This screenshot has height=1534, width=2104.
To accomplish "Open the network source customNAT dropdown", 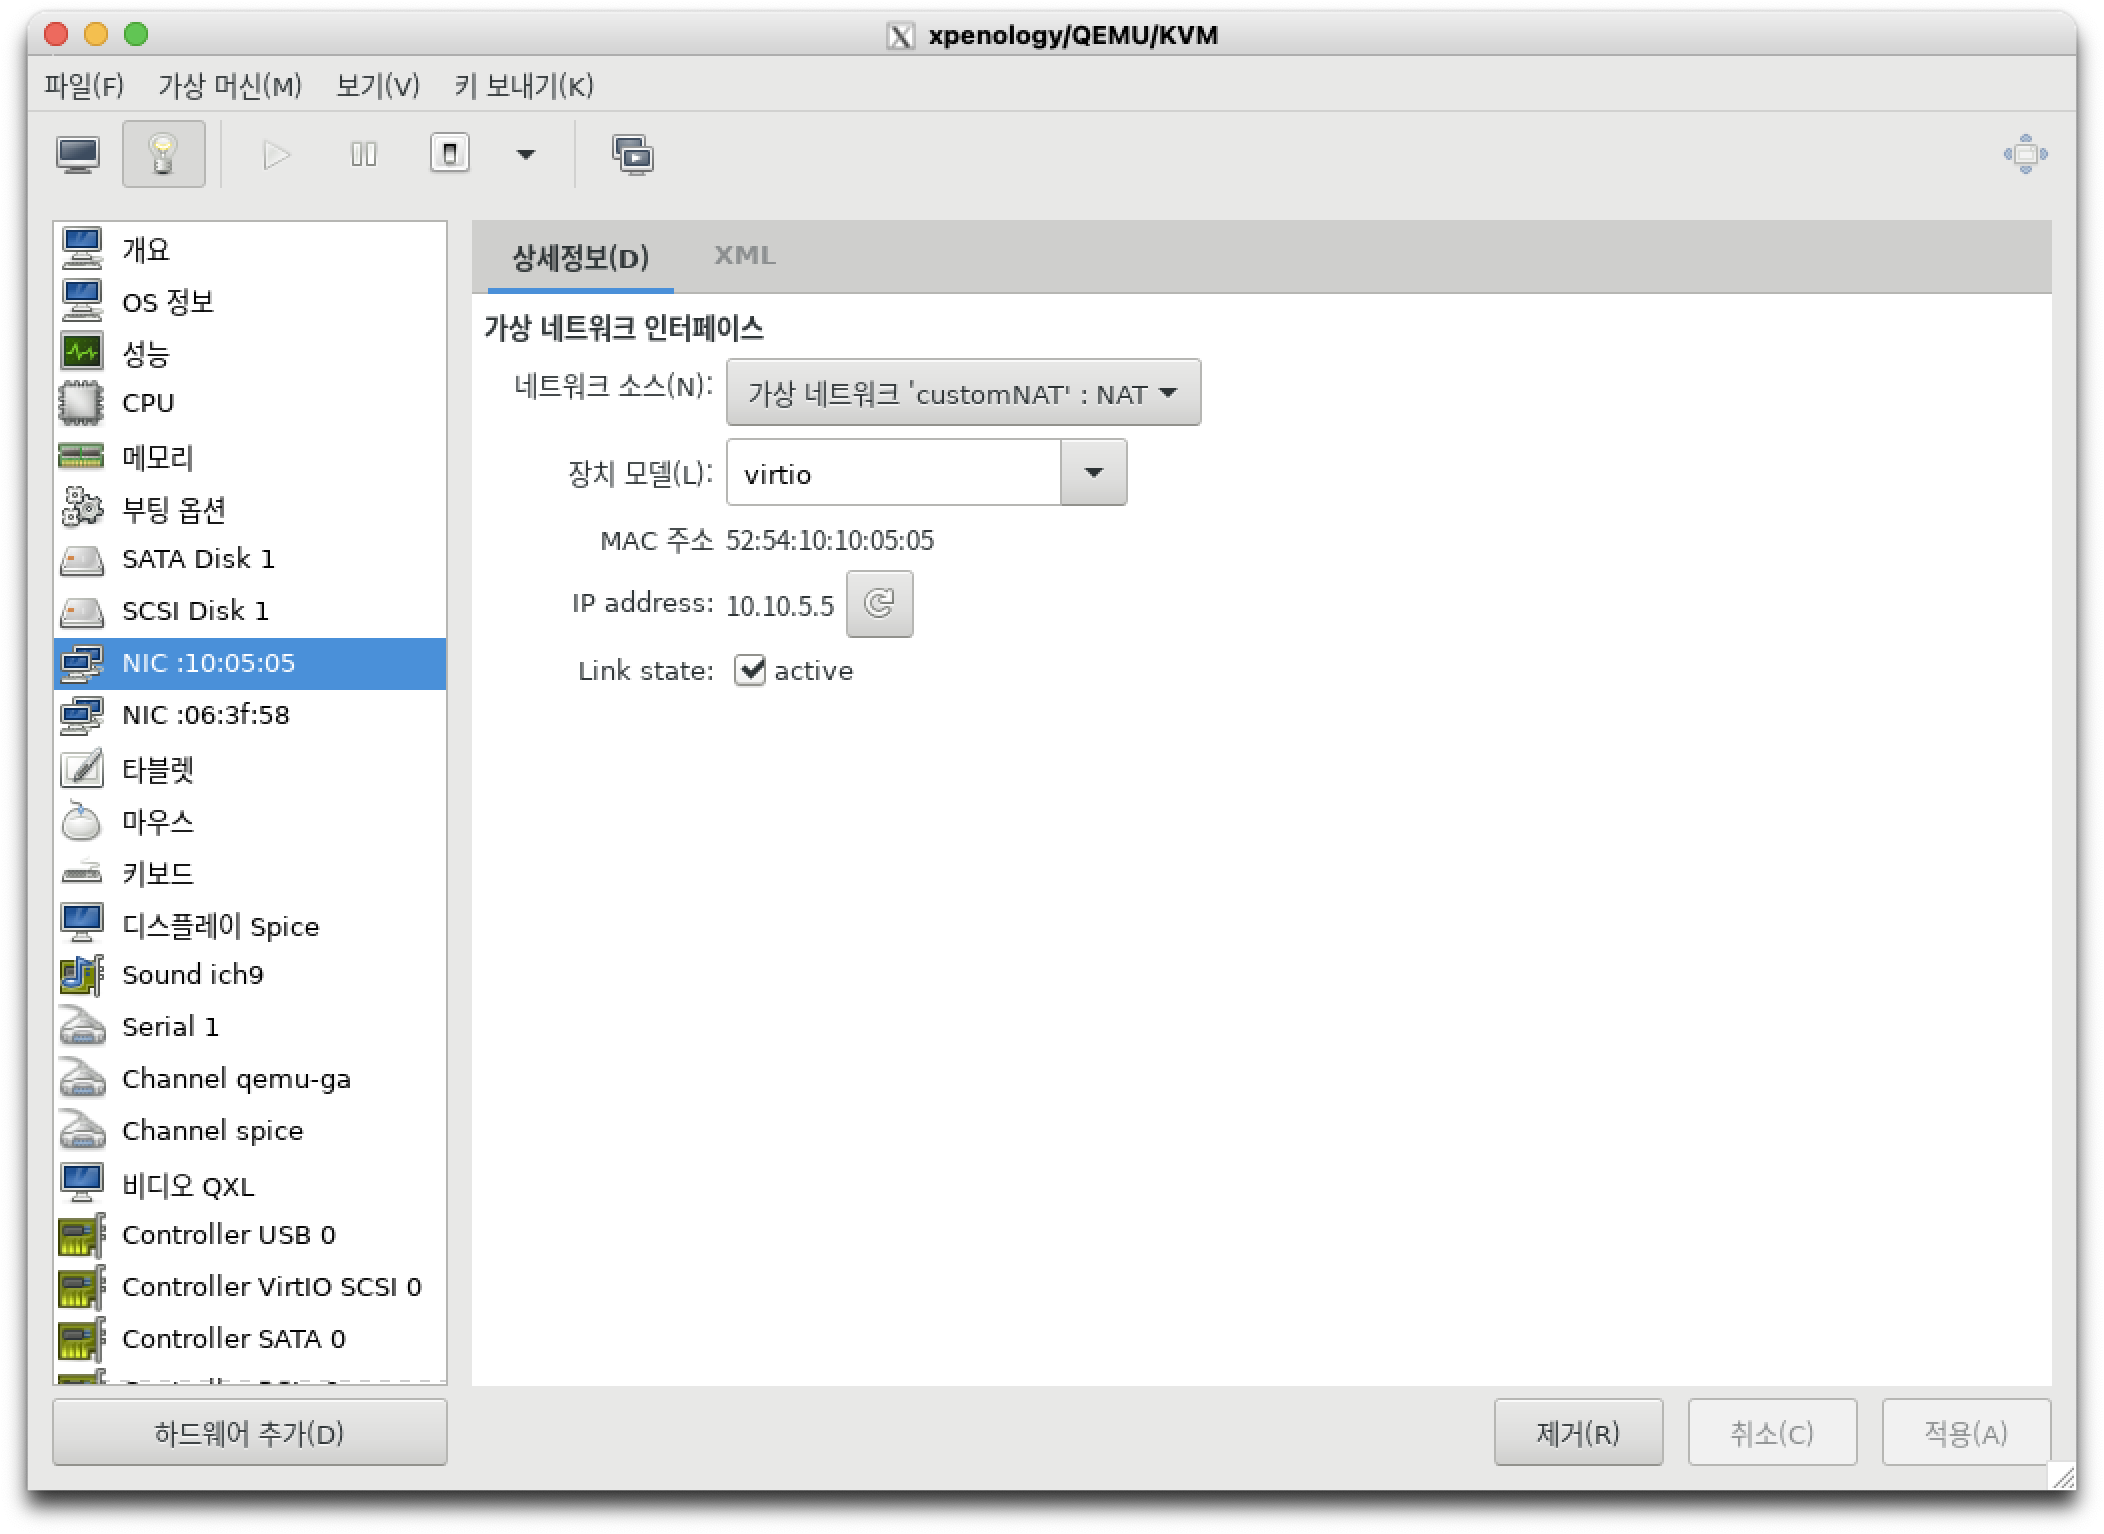I will (962, 393).
